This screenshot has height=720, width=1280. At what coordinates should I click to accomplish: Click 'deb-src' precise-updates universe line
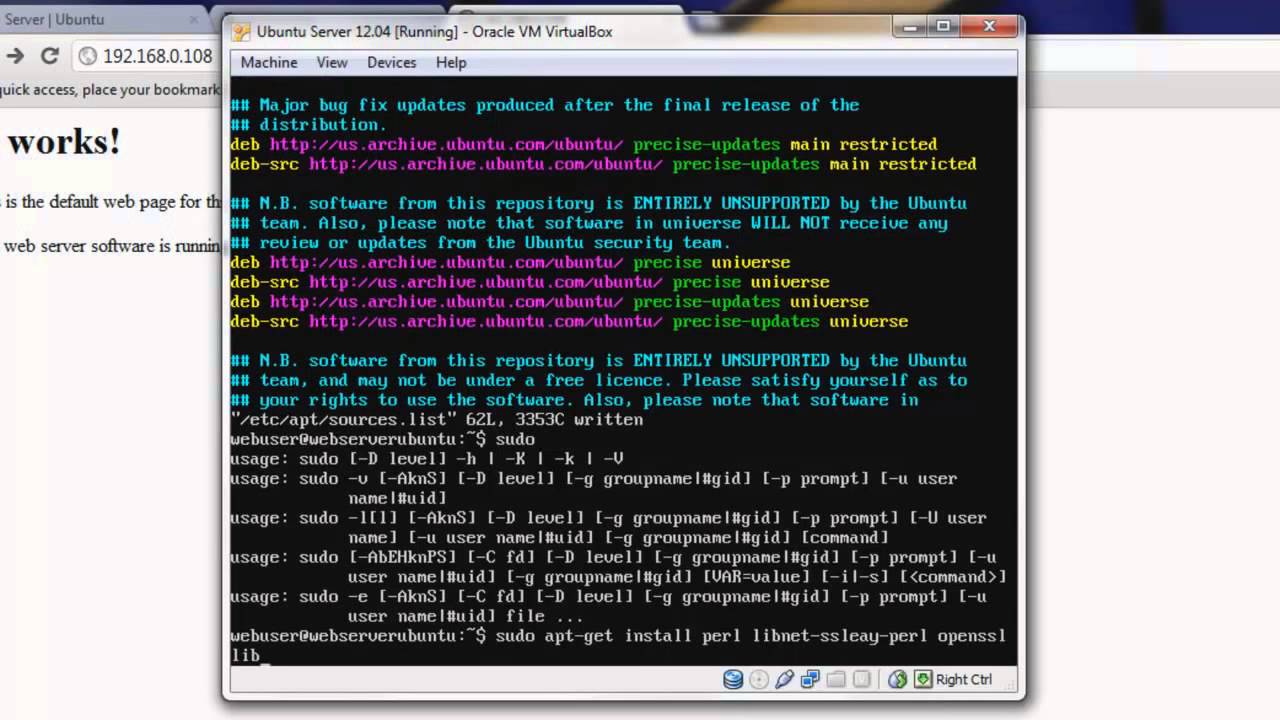point(569,322)
